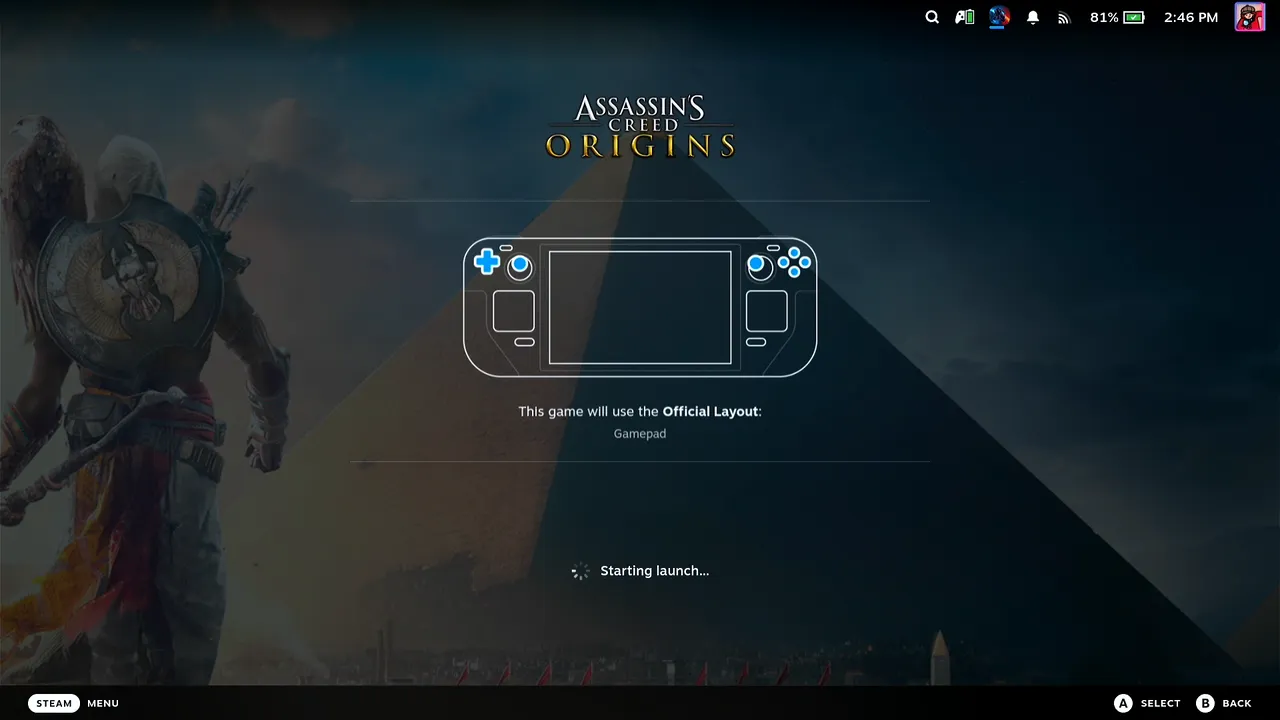
Task: Click the Assassin's Creed Origins logo
Action: [640, 126]
